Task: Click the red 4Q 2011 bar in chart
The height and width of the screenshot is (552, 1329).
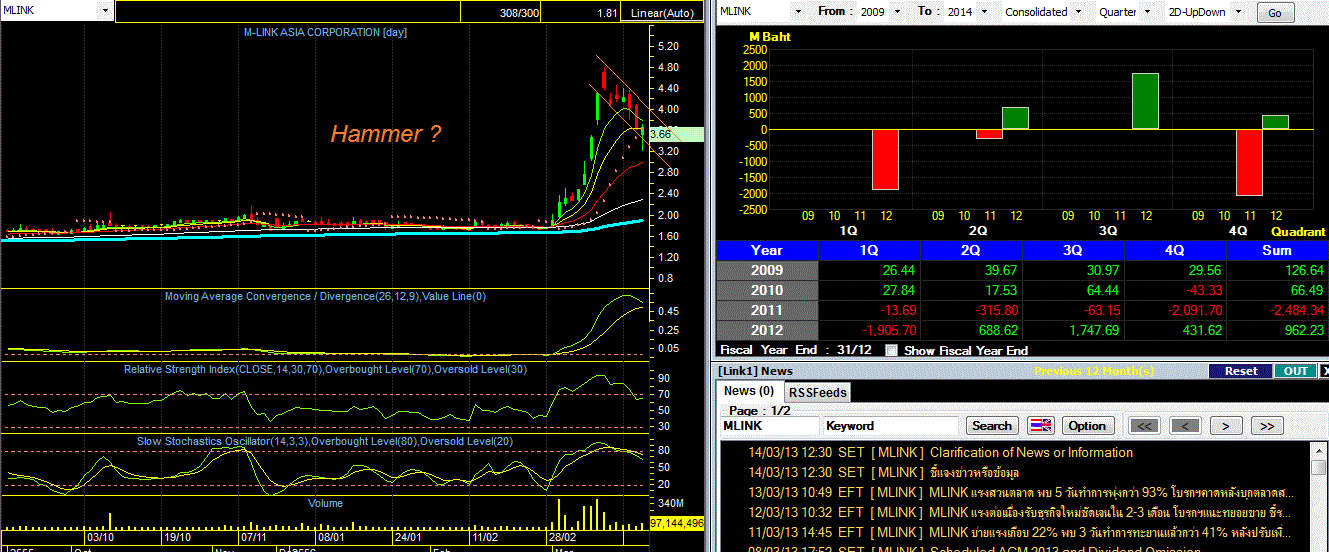Action: click(x=1249, y=162)
